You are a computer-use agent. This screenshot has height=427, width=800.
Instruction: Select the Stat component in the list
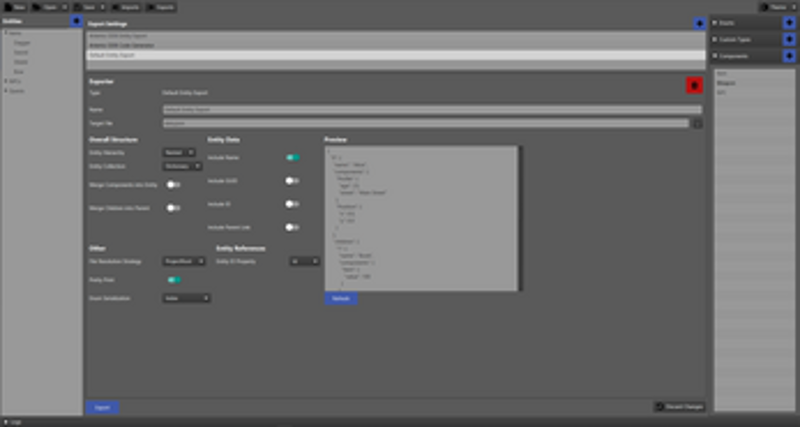pos(755,74)
